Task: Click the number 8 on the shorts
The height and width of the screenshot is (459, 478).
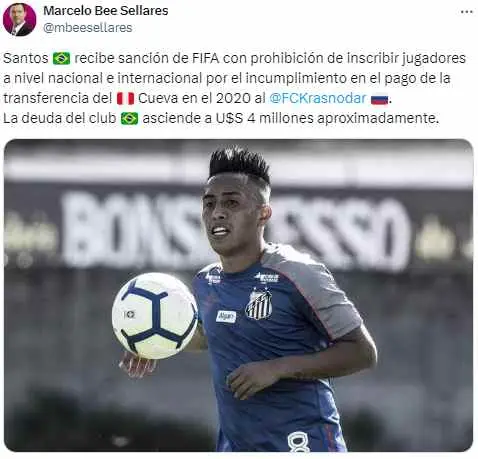Action: tap(299, 442)
